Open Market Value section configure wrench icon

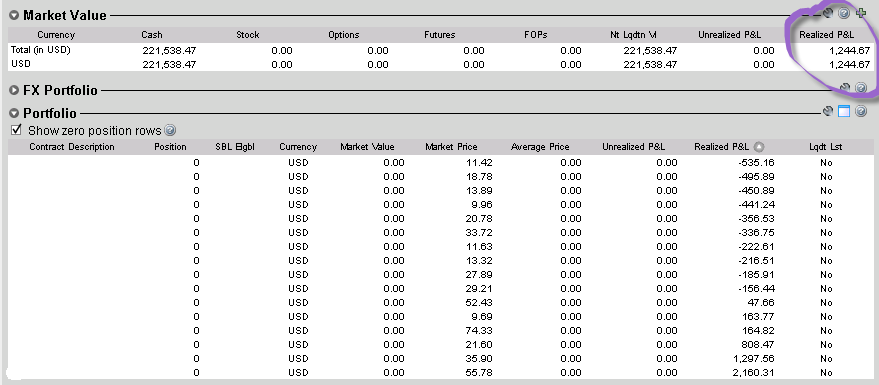point(828,13)
